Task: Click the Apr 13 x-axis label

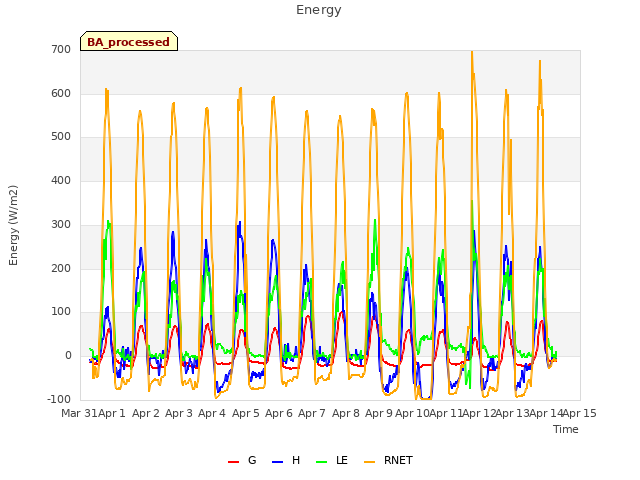Action: pos(513,413)
